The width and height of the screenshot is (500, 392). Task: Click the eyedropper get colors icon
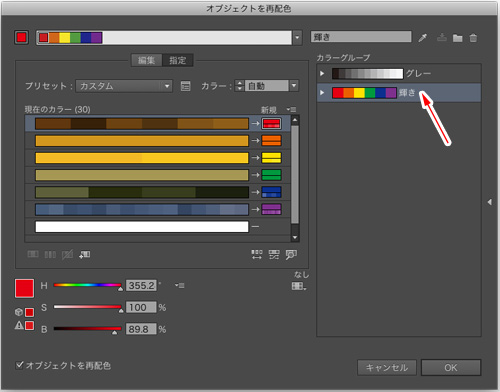pyautogui.click(x=423, y=38)
